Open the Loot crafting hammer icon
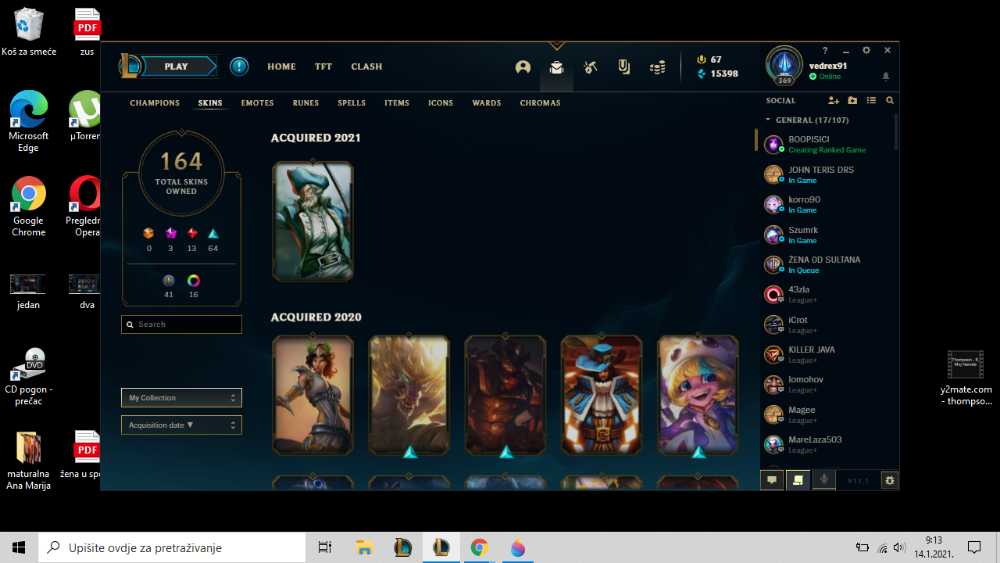Screen dimensions: 1000x563 pyautogui.click(x=590, y=67)
